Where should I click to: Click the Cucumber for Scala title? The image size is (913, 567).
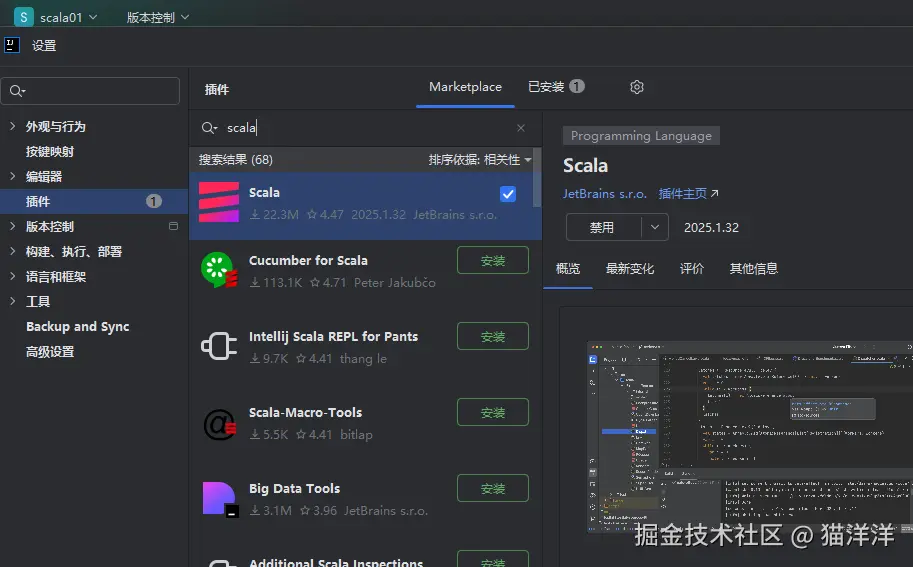pyautogui.click(x=308, y=260)
